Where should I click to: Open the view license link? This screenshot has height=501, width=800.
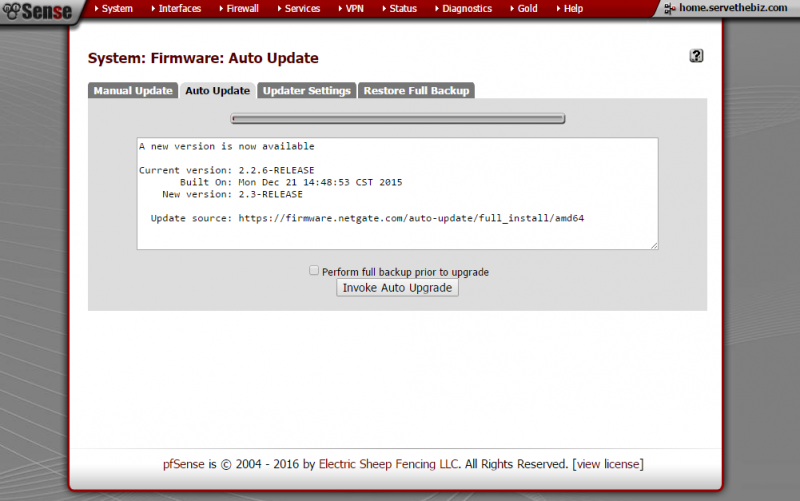608,464
